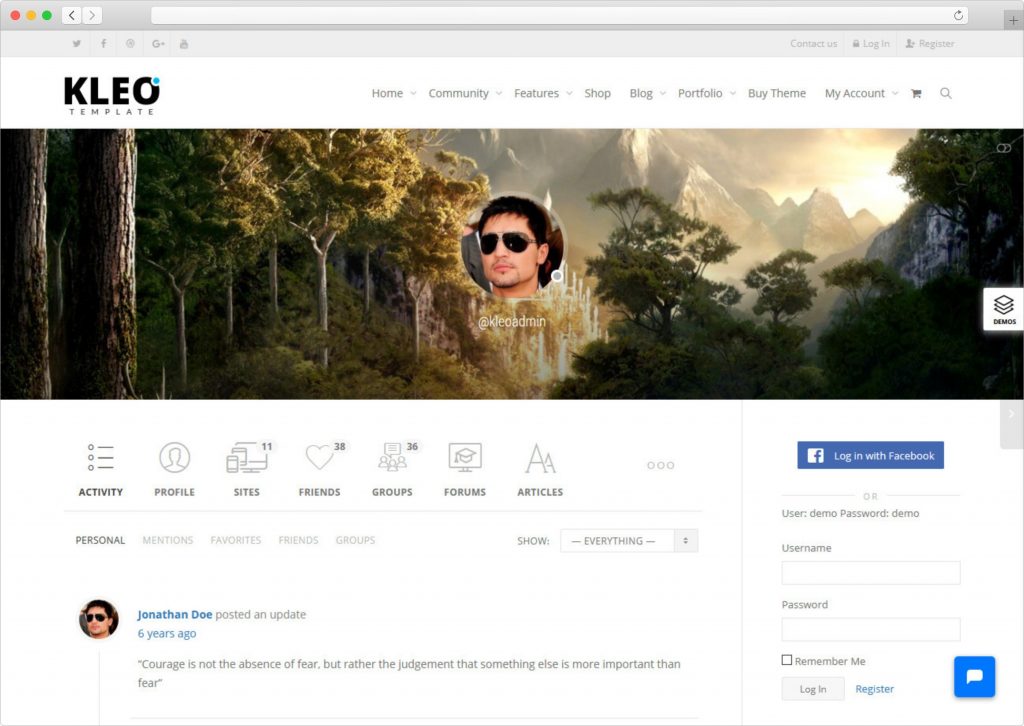Check the Remember Me checkbox

click(787, 660)
